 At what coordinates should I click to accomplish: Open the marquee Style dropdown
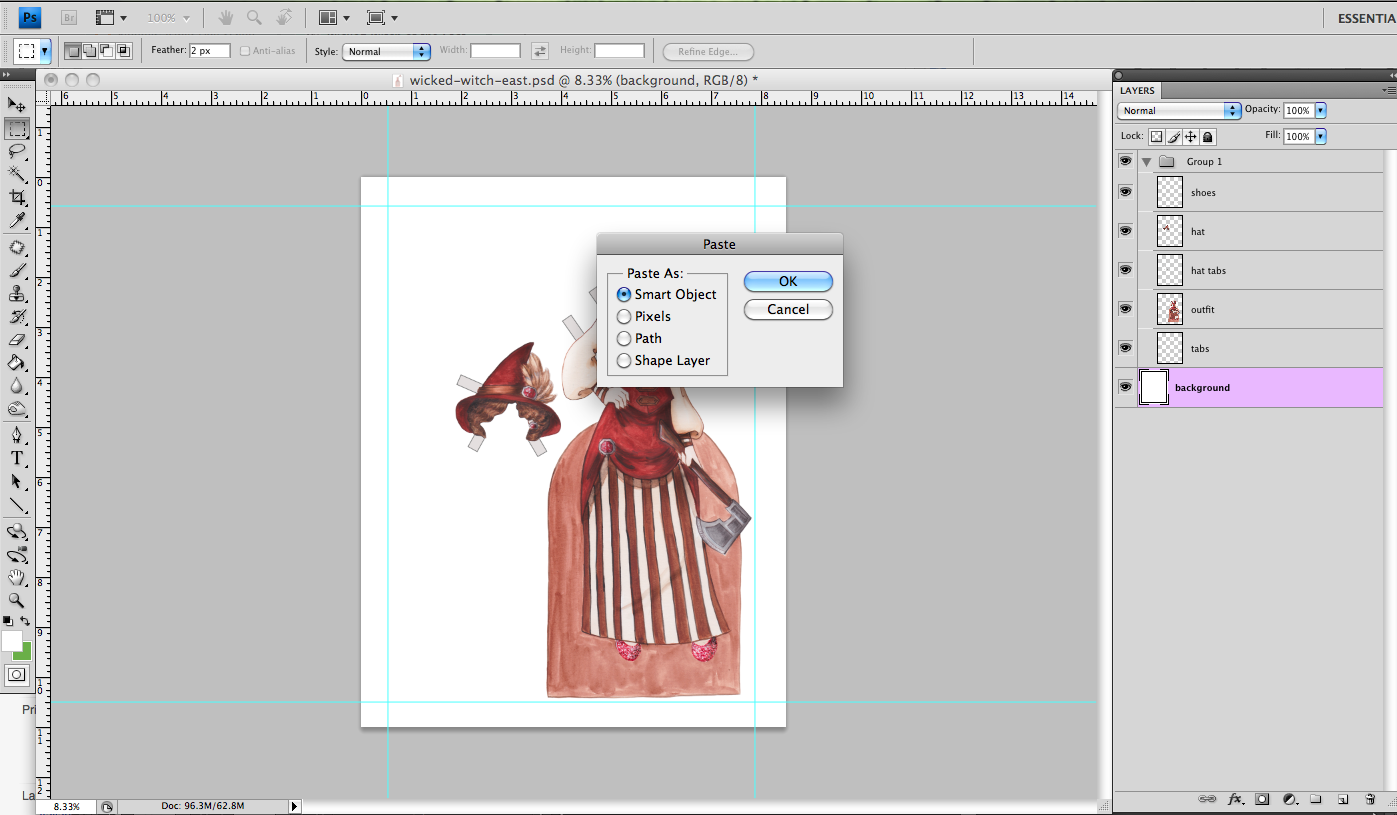pos(386,51)
